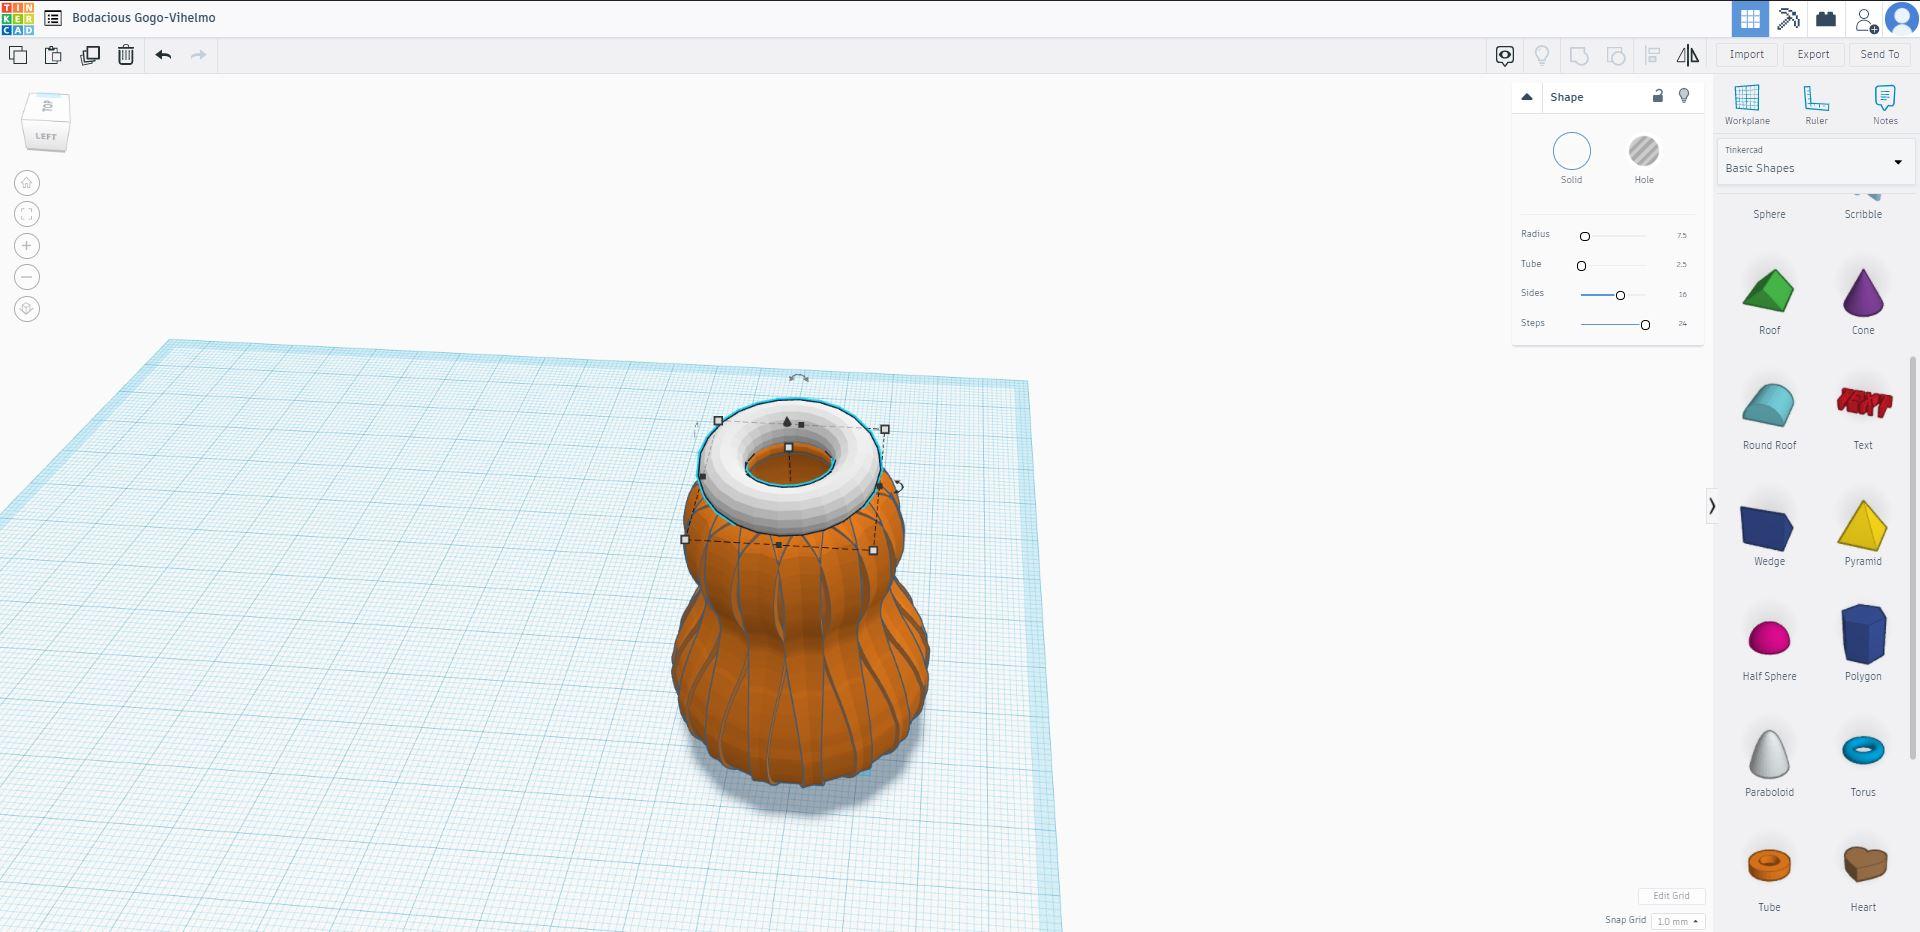The width and height of the screenshot is (1920, 932).
Task: Open the view options eye icon
Action: click(1505, 56)
